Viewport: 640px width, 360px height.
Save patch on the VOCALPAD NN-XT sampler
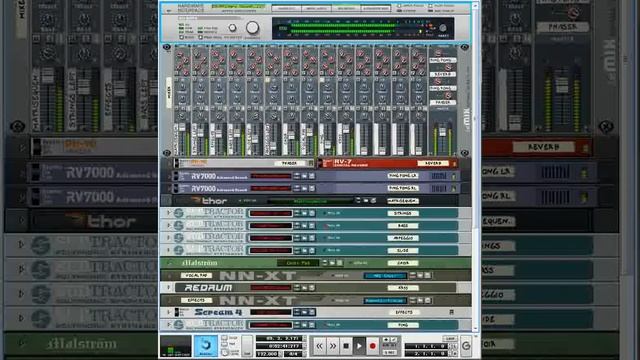point(428,276)
